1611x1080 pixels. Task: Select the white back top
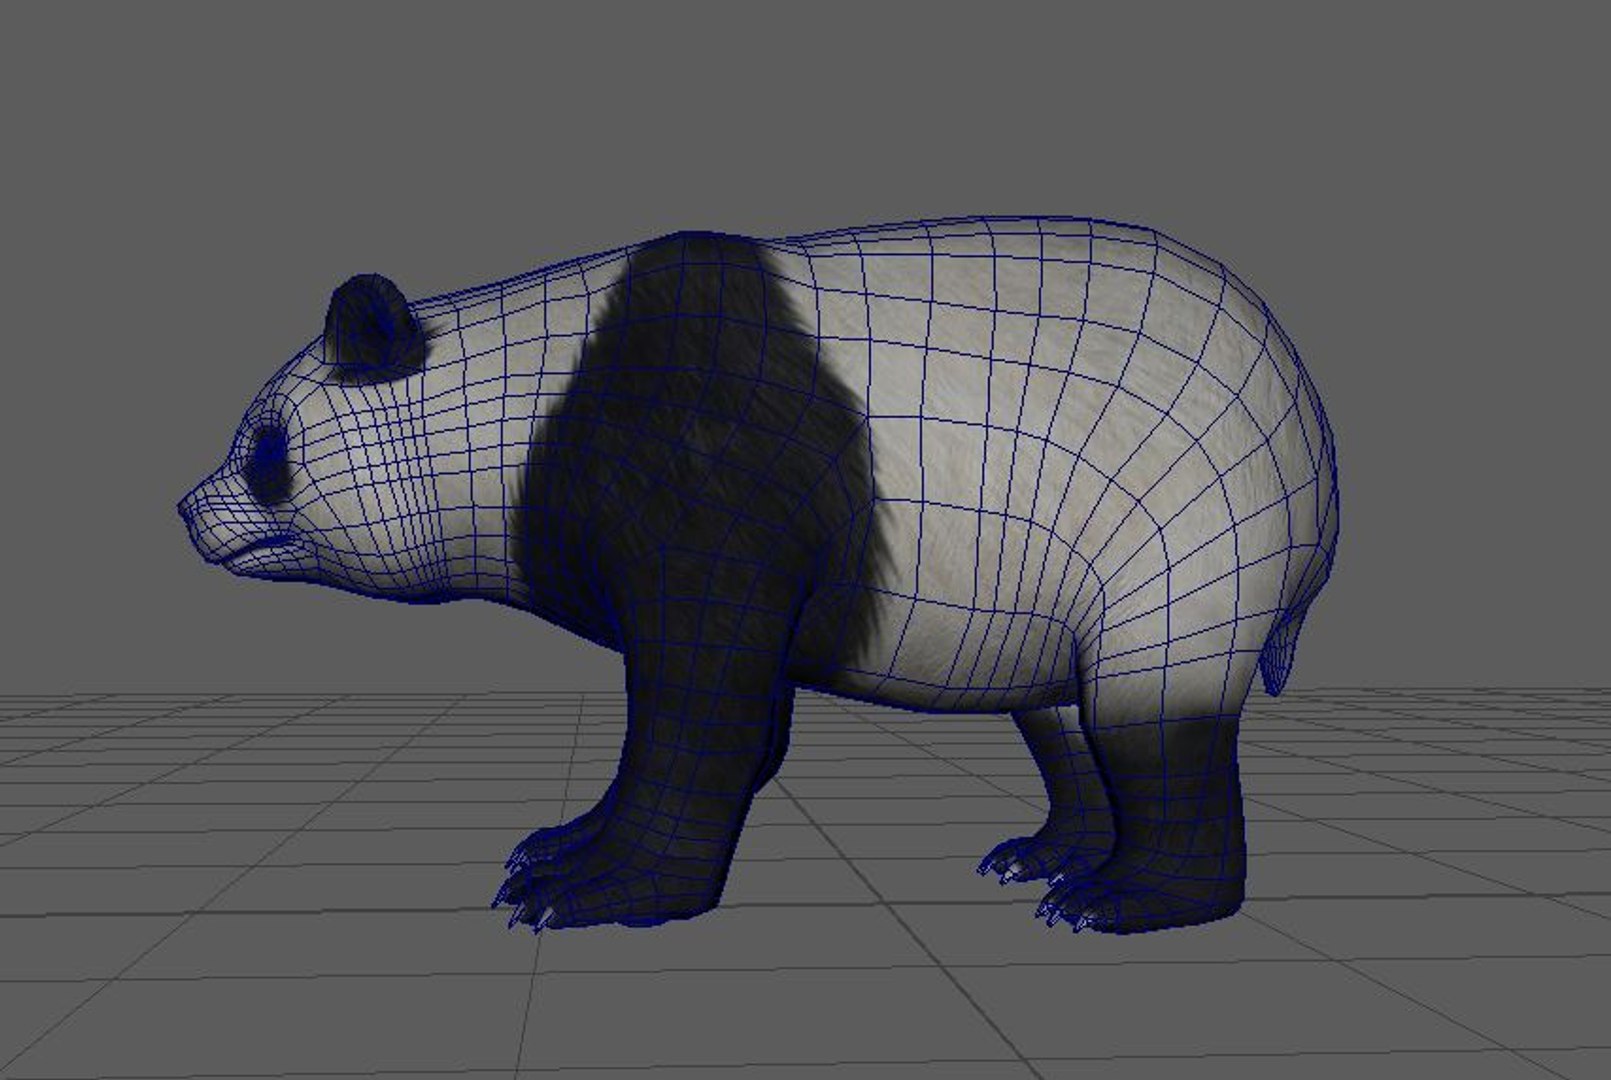tap(1000, 250)
